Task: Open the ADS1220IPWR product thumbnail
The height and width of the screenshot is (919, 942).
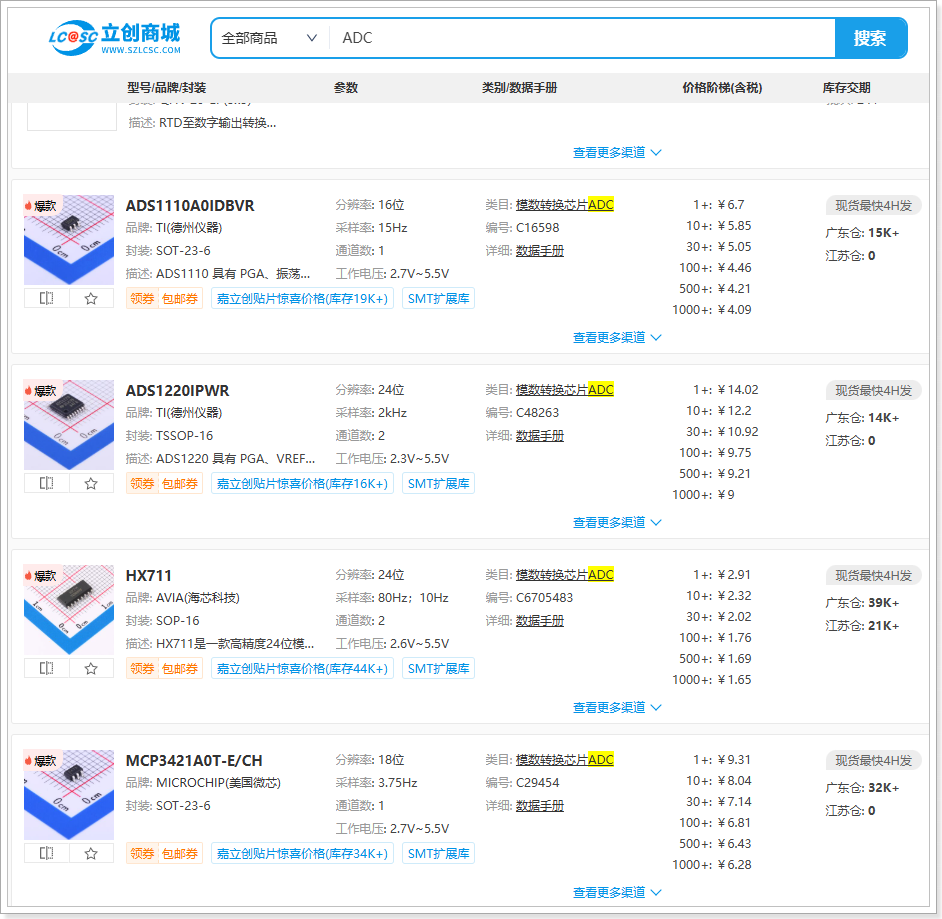Action: (x=69, y=425)
